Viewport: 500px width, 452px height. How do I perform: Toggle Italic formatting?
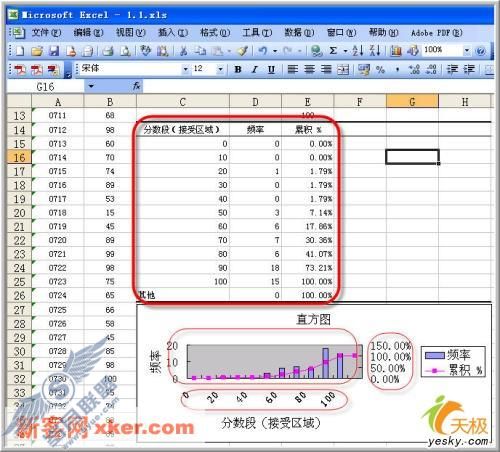click(x=255, y=69)
